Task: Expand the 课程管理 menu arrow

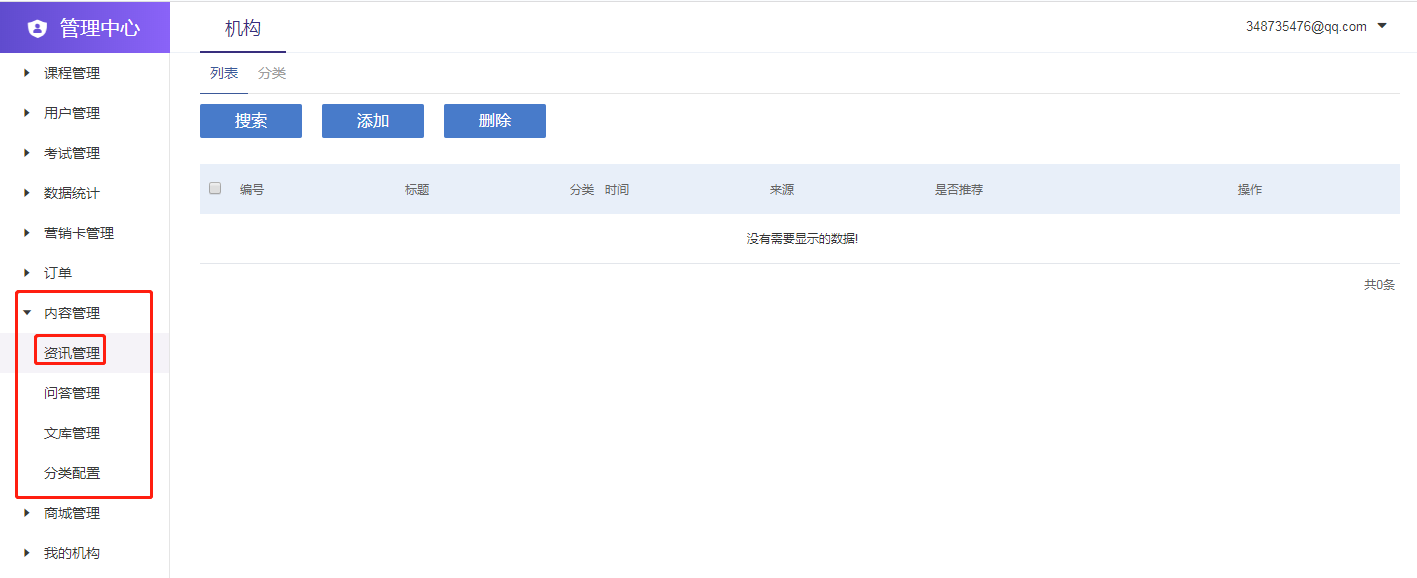Action: [x=27, y=73]
